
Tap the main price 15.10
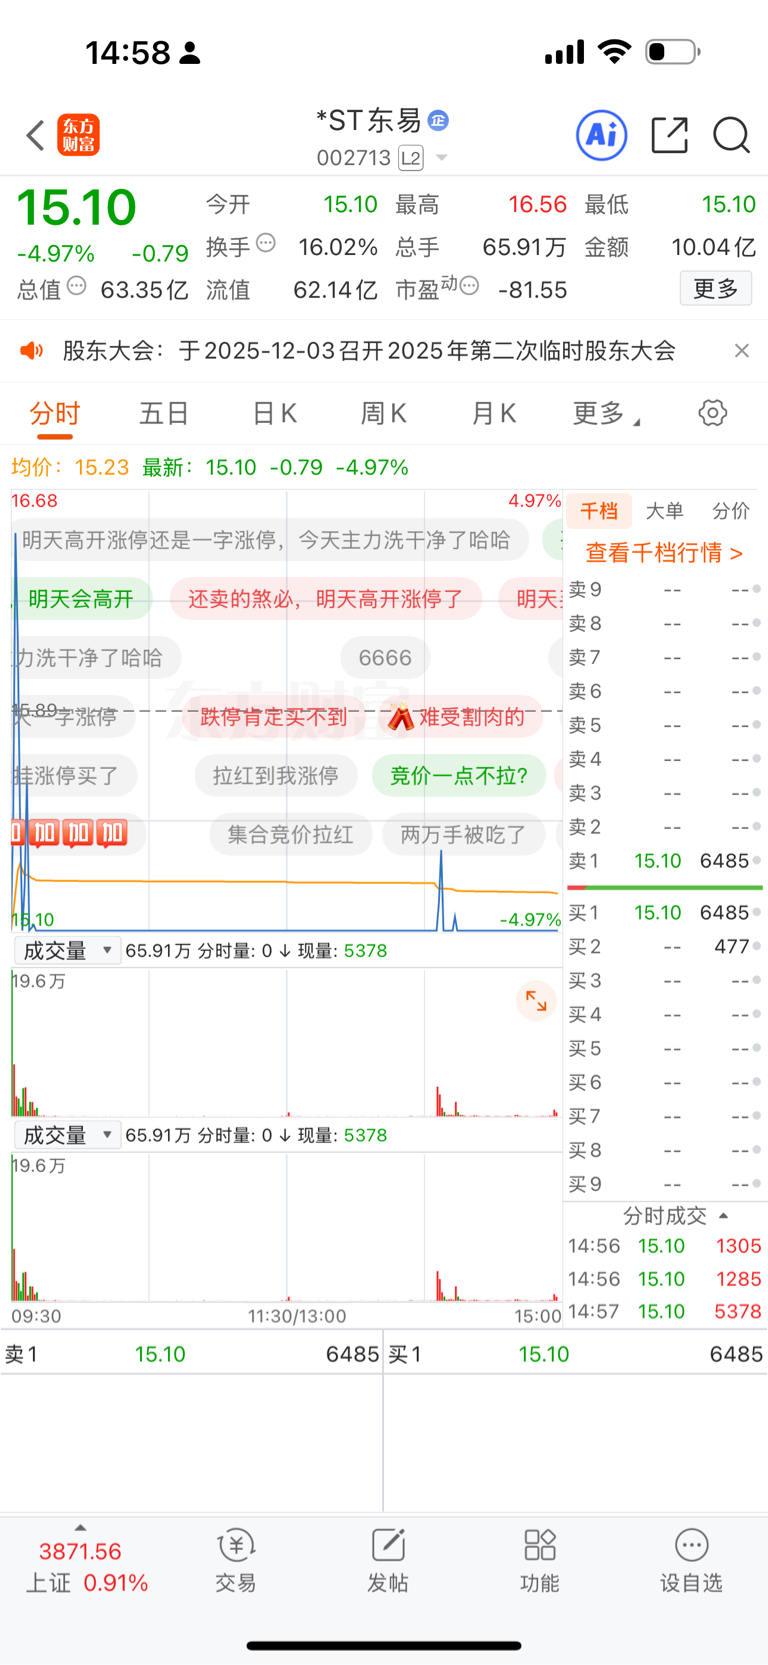point(76,208)
